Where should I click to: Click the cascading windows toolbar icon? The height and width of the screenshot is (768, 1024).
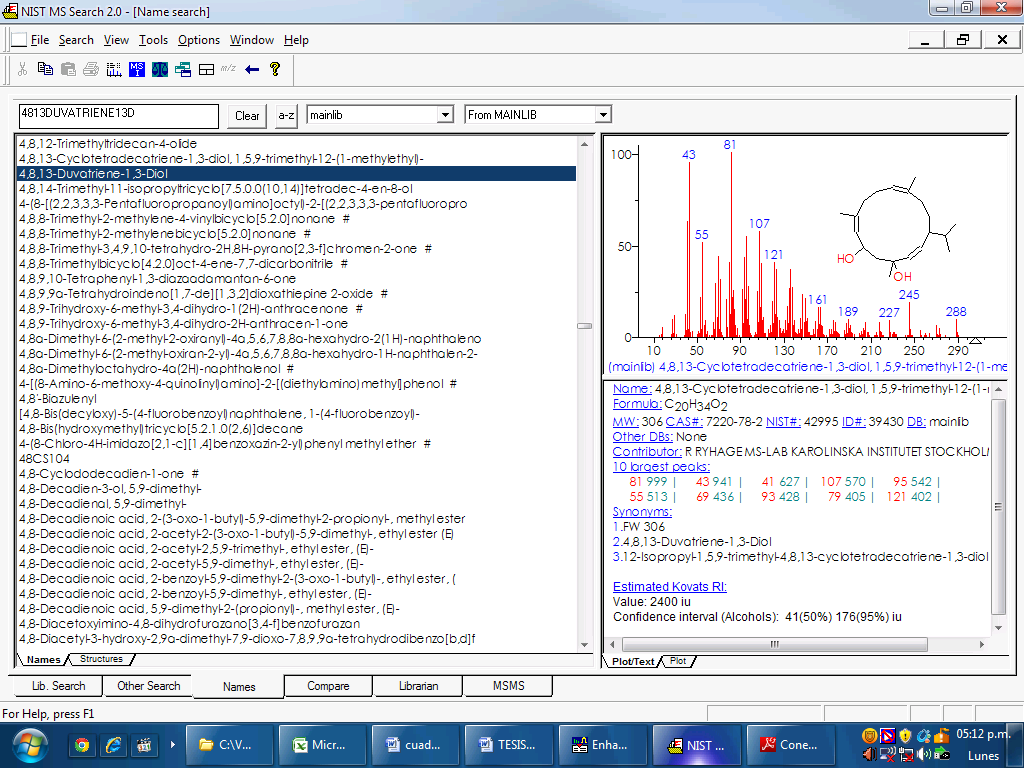click(x=183, y=69)
